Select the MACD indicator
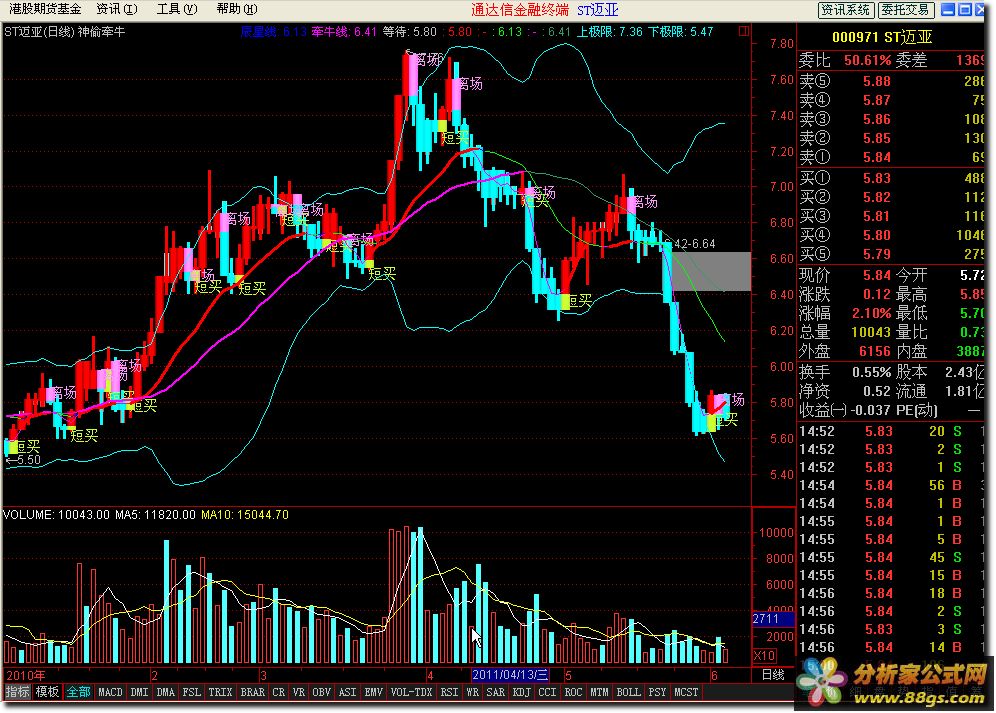 coord(111,692)
